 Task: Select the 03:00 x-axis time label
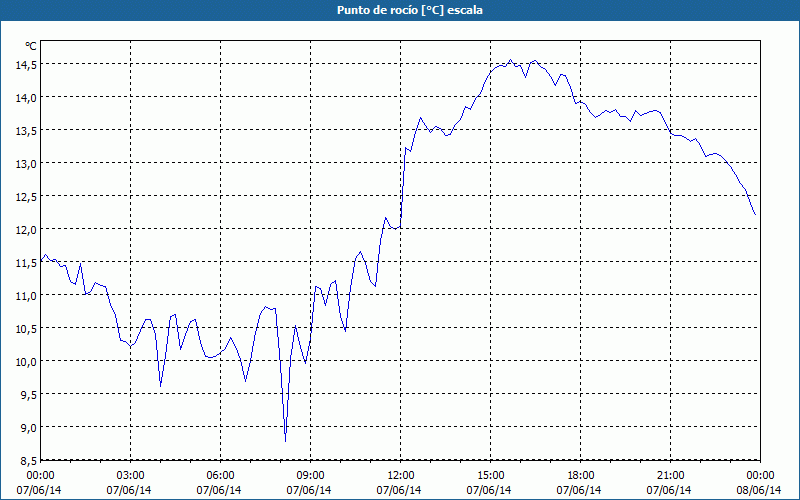(130, 476)
